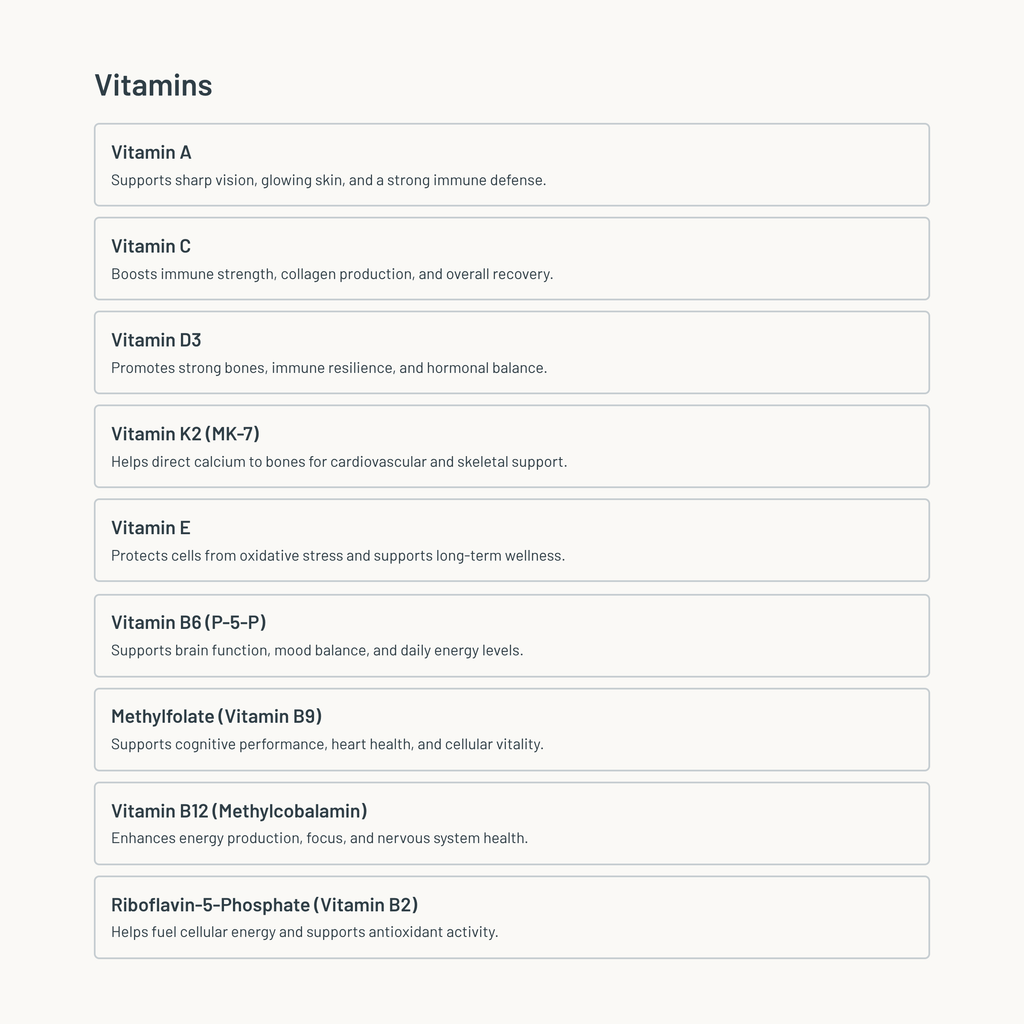Select the Vitamin C card

(x=511, y=259)
